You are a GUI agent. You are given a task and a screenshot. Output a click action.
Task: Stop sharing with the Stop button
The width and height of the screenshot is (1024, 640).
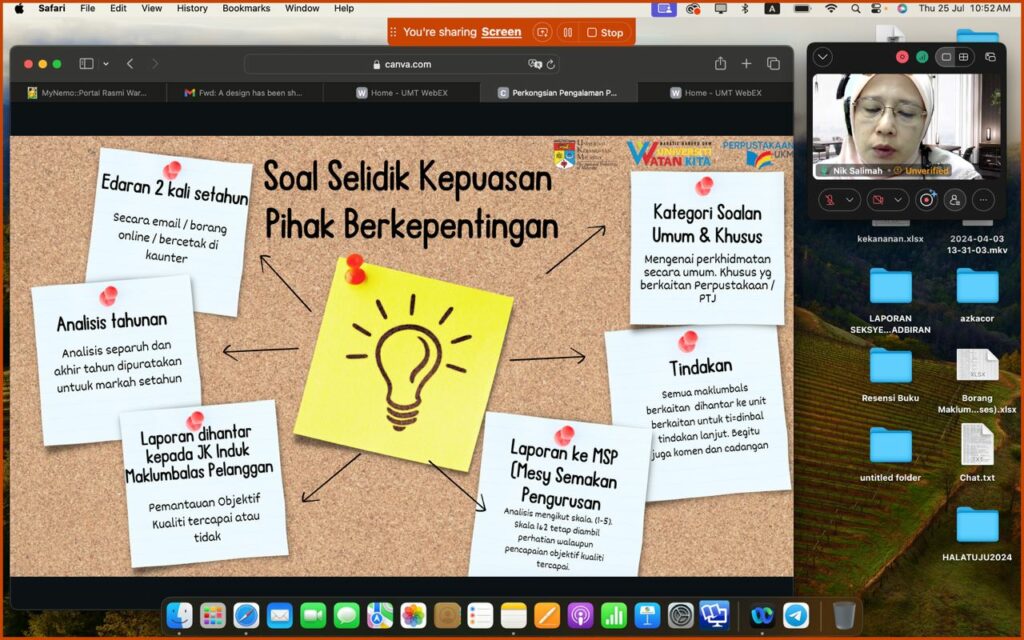pos(605,32)
